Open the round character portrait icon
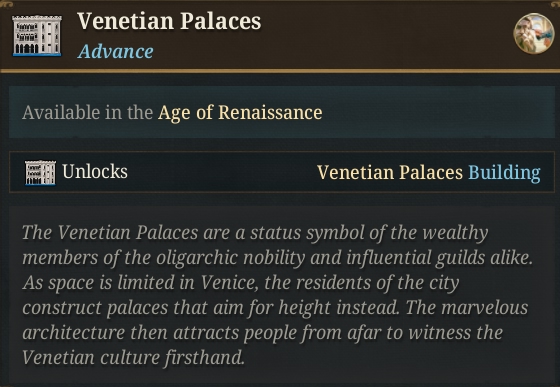The width and height of the screenshot is (560, 387). pos(534,34)
